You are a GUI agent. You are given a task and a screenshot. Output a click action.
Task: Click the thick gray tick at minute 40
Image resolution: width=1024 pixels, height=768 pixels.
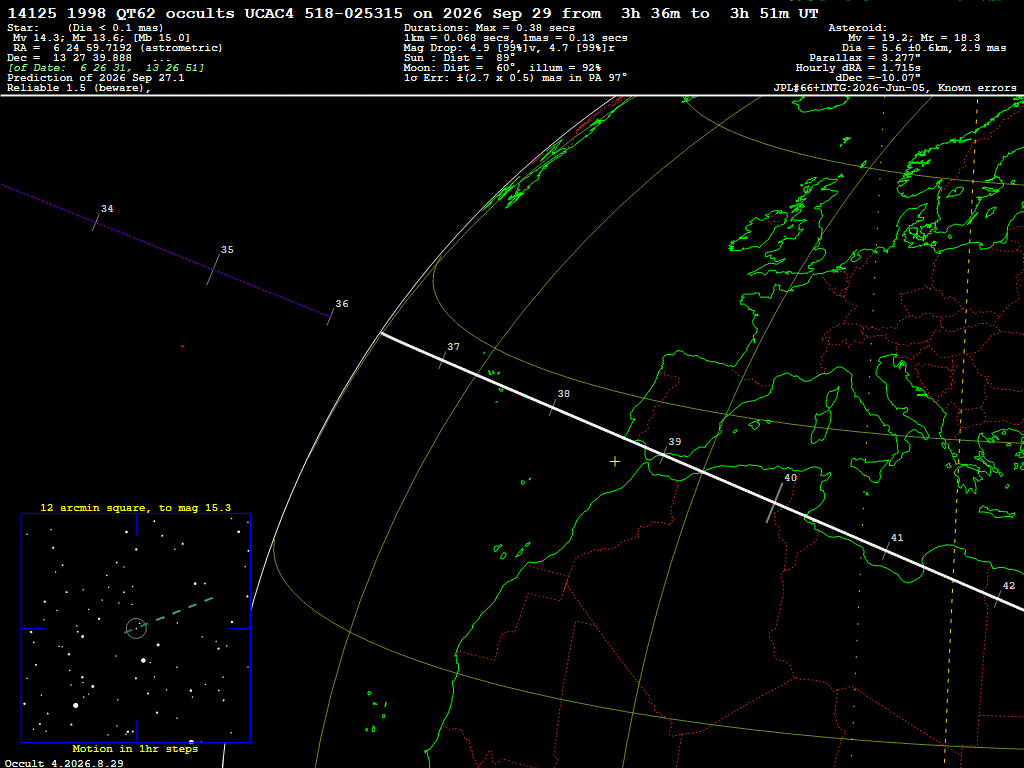(x=775, y=503)
